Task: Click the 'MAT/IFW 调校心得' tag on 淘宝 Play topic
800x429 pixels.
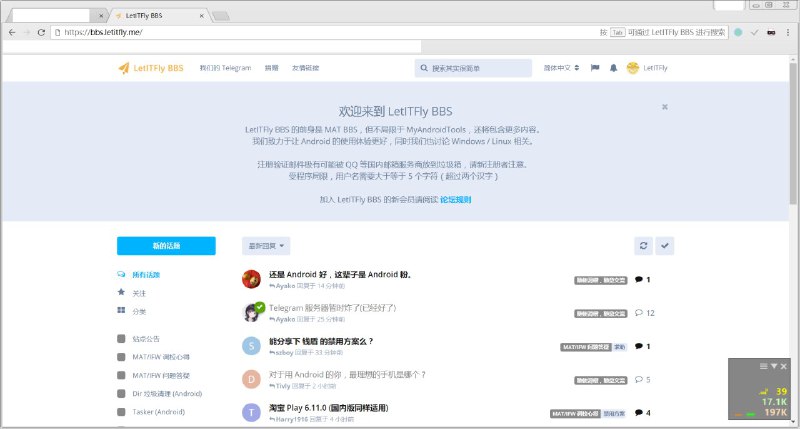Action: coord(576,414)
